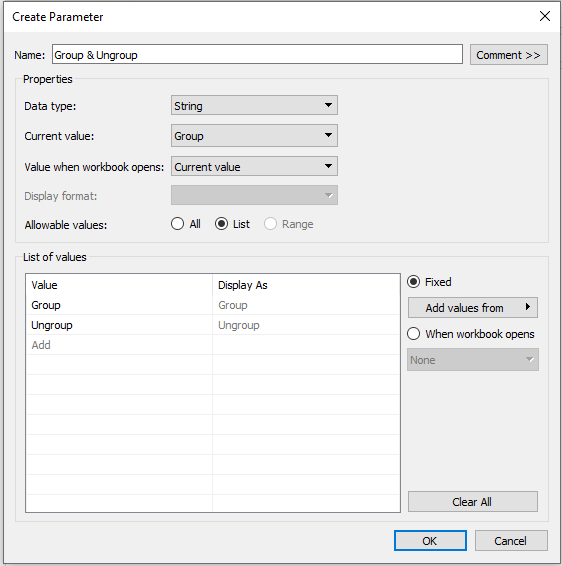
Task: Select the Ungroup value cell
Action: pyautogui.click(x=119, y=325)
